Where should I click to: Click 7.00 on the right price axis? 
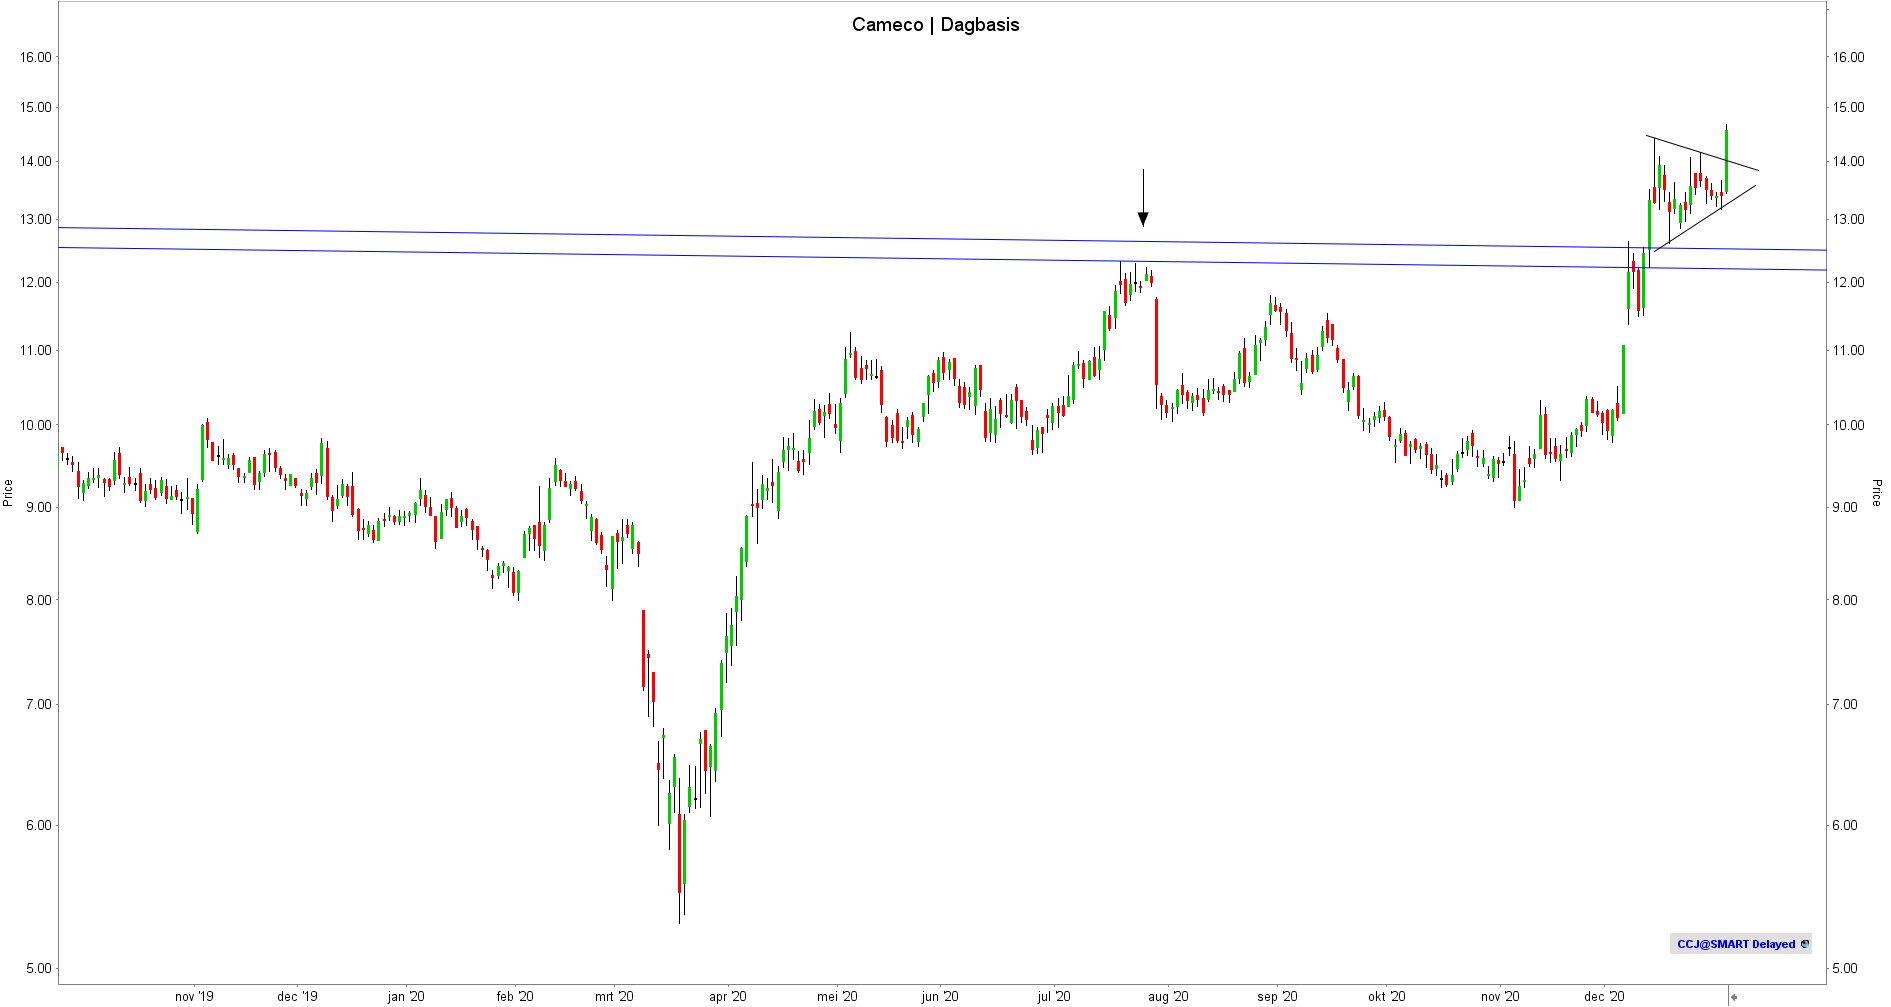click(1845, 704)
